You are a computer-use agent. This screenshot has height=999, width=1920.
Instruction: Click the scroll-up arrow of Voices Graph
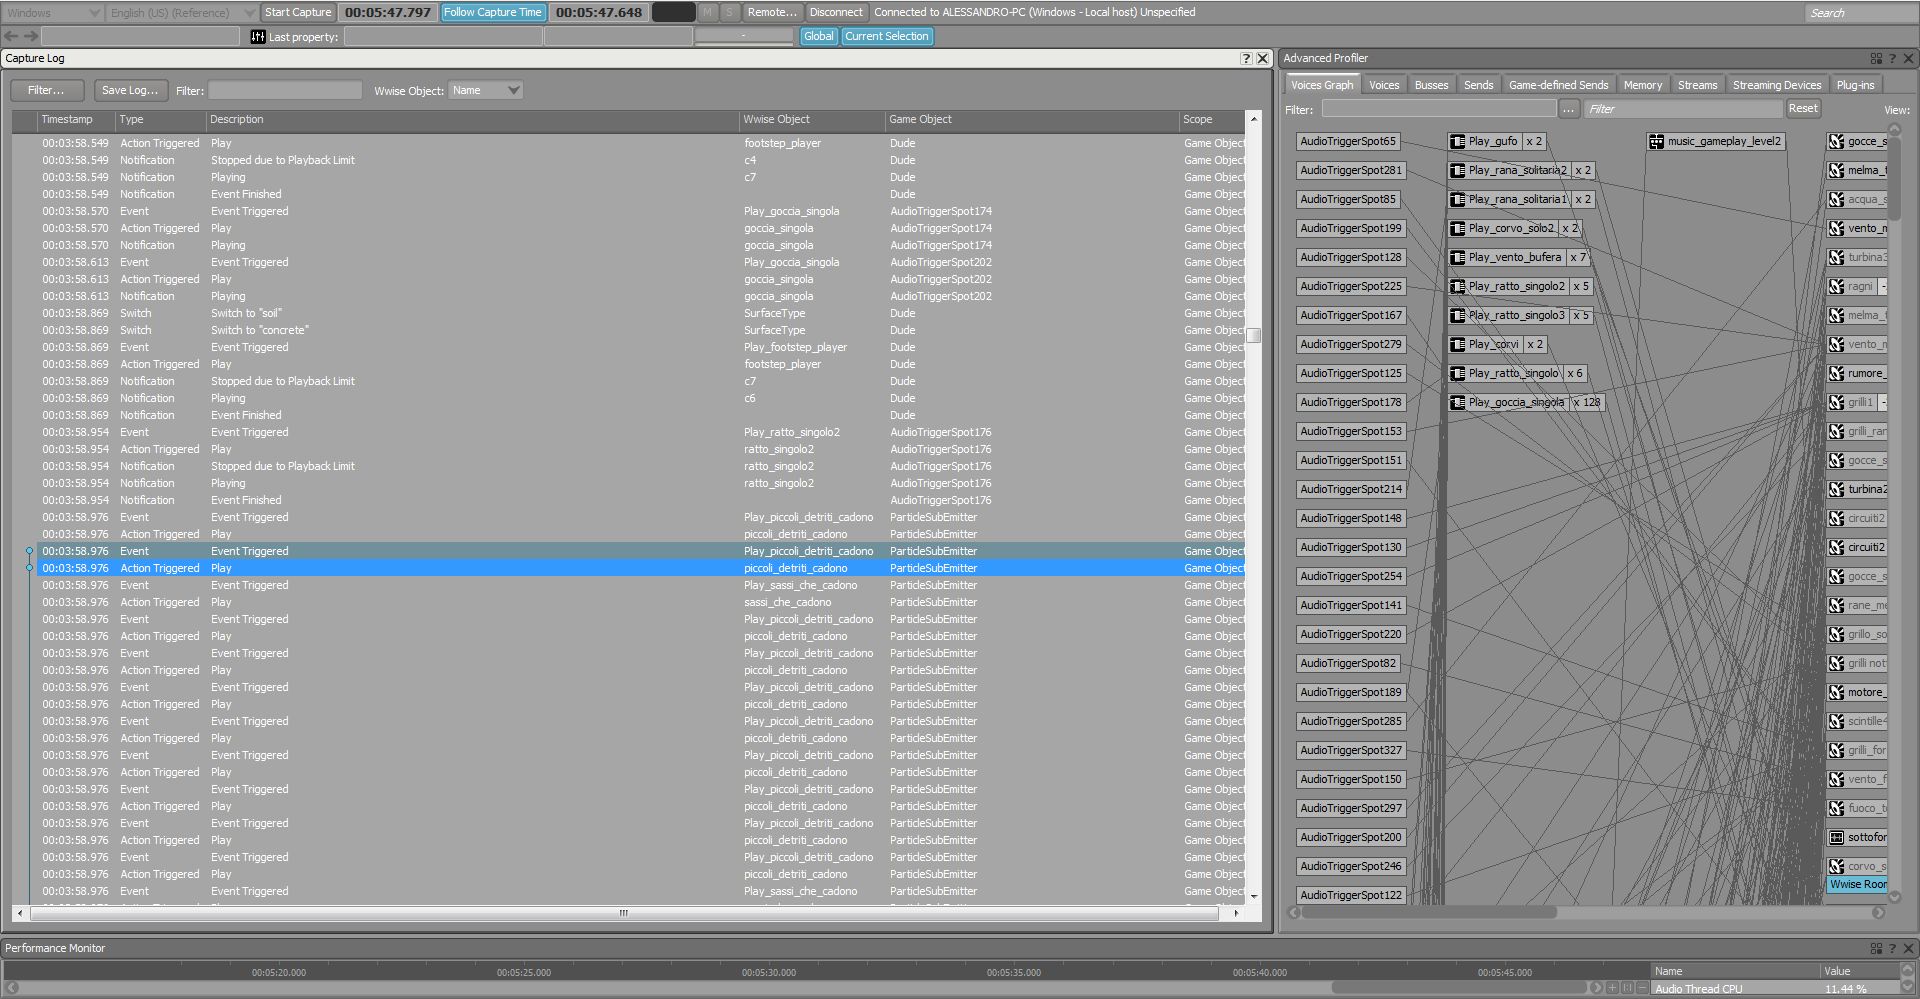pos(1894,131)
